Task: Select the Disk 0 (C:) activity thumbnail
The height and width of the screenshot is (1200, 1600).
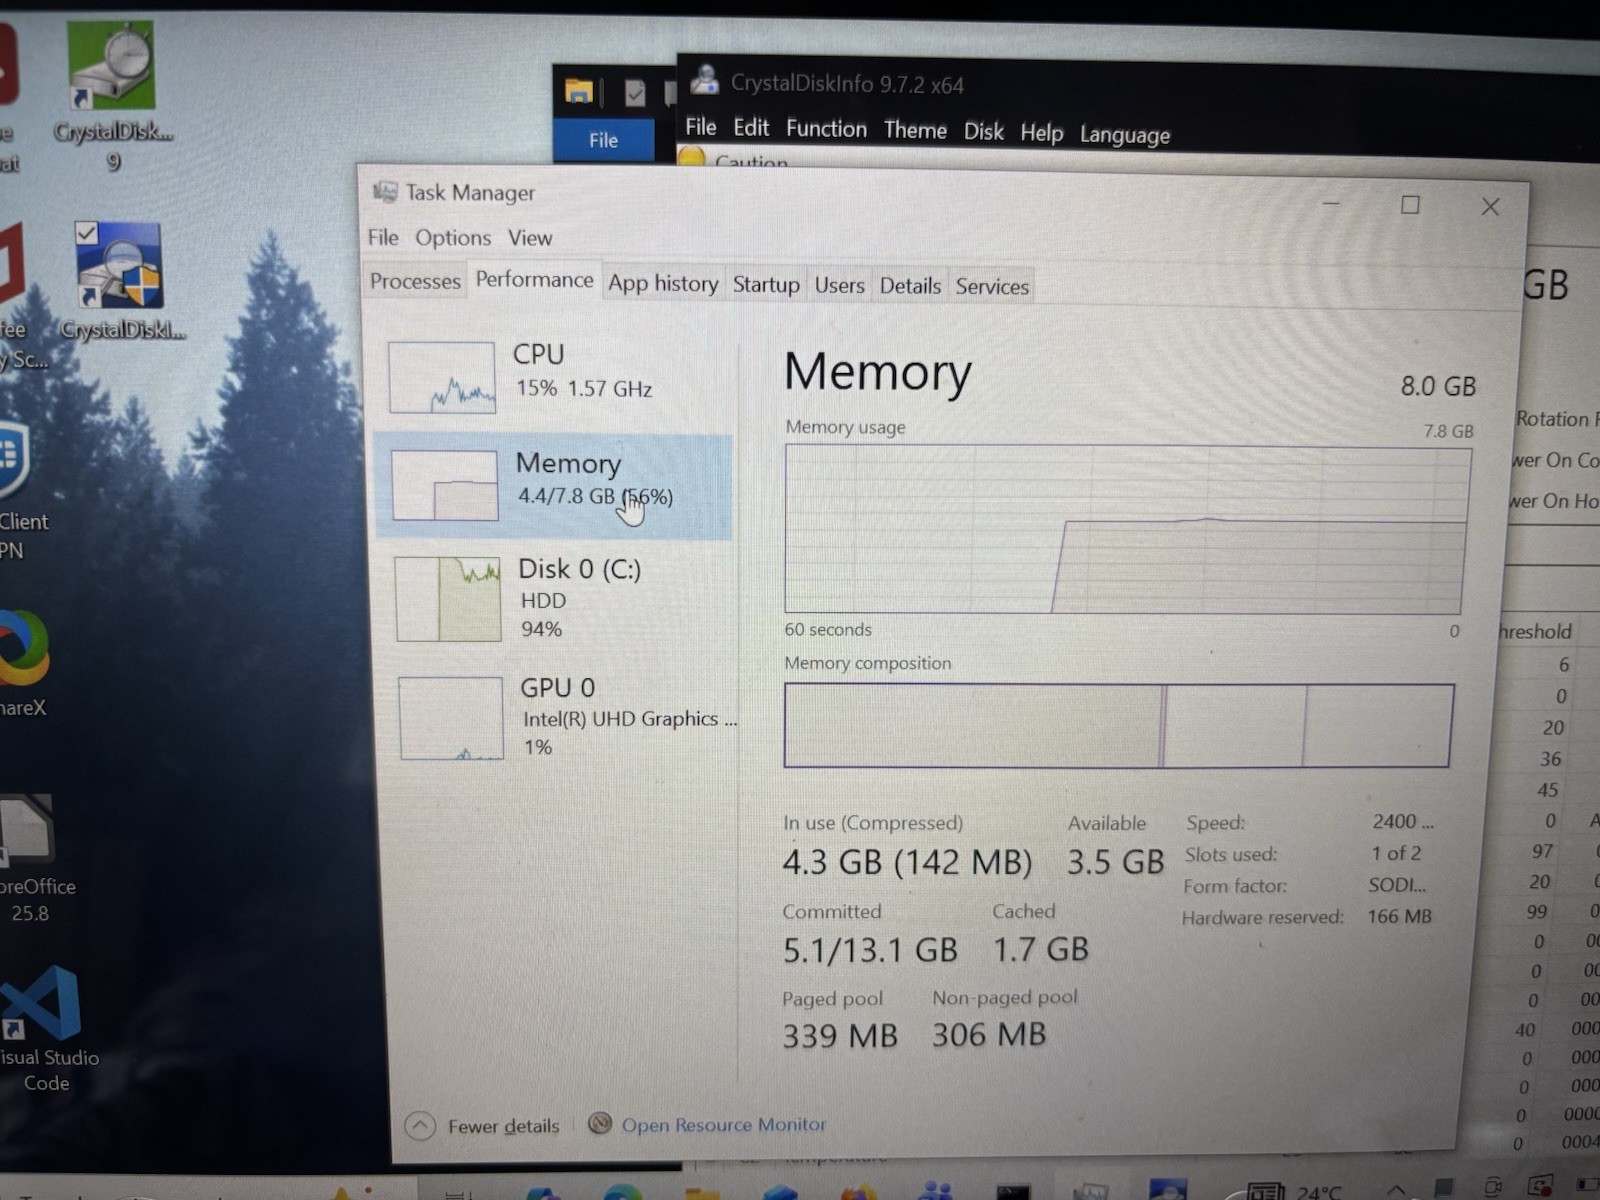Action: (448, 599)
